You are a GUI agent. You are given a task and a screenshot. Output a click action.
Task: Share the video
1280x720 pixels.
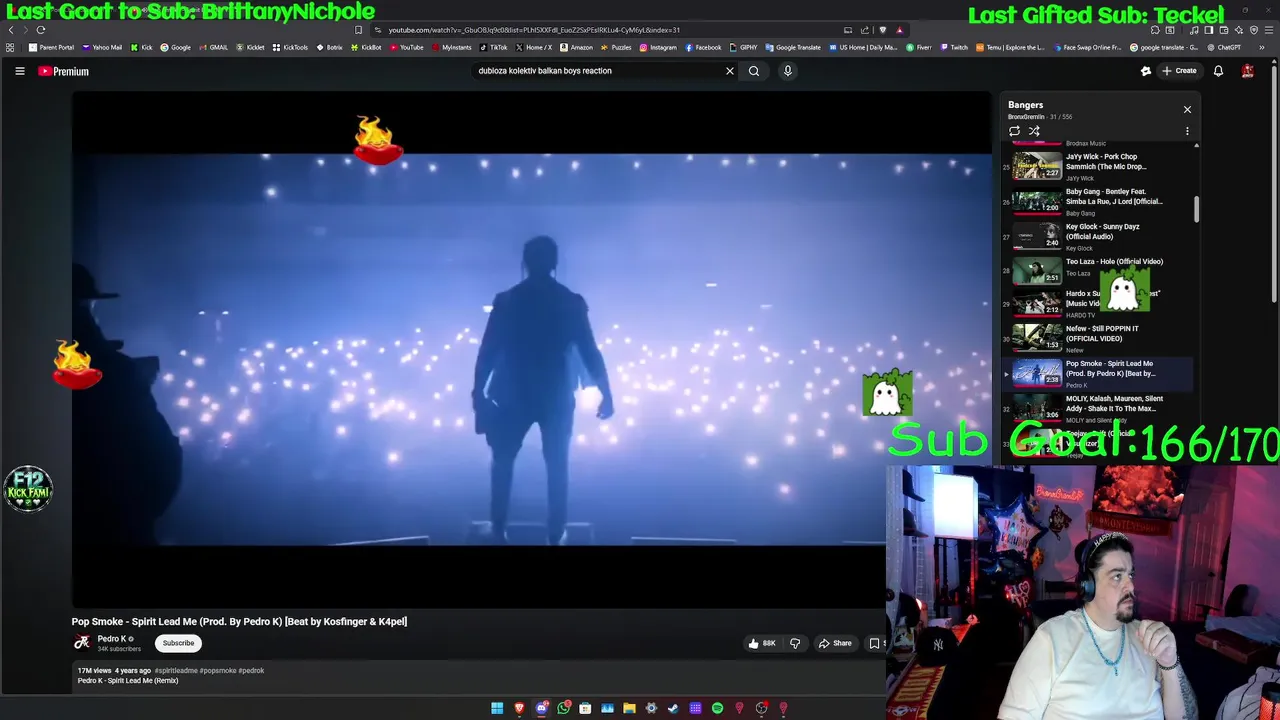[x=835, y=643]
